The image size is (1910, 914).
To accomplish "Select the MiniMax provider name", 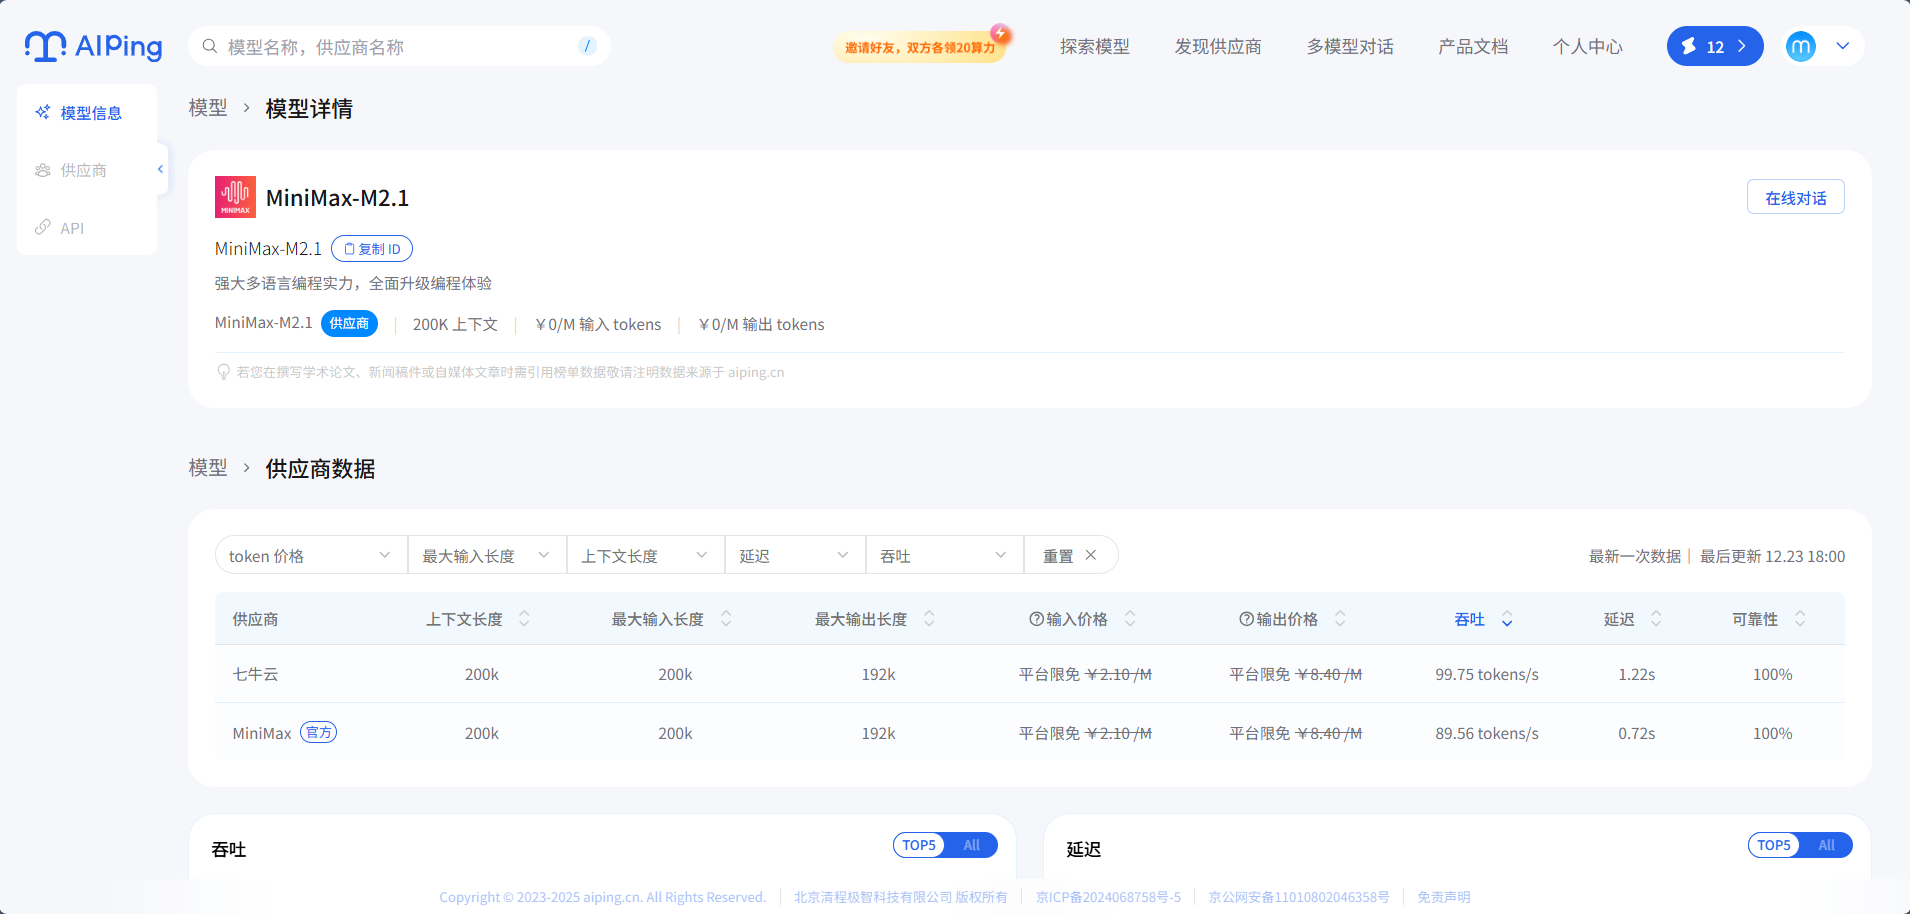I will 262,733.
